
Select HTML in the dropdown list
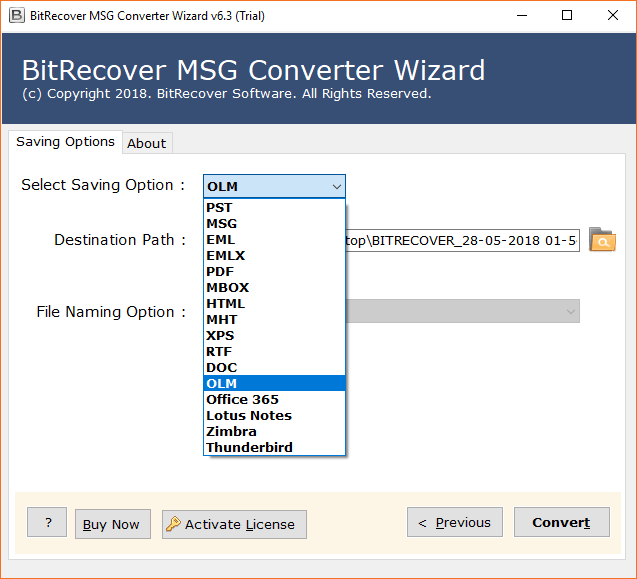274,304
